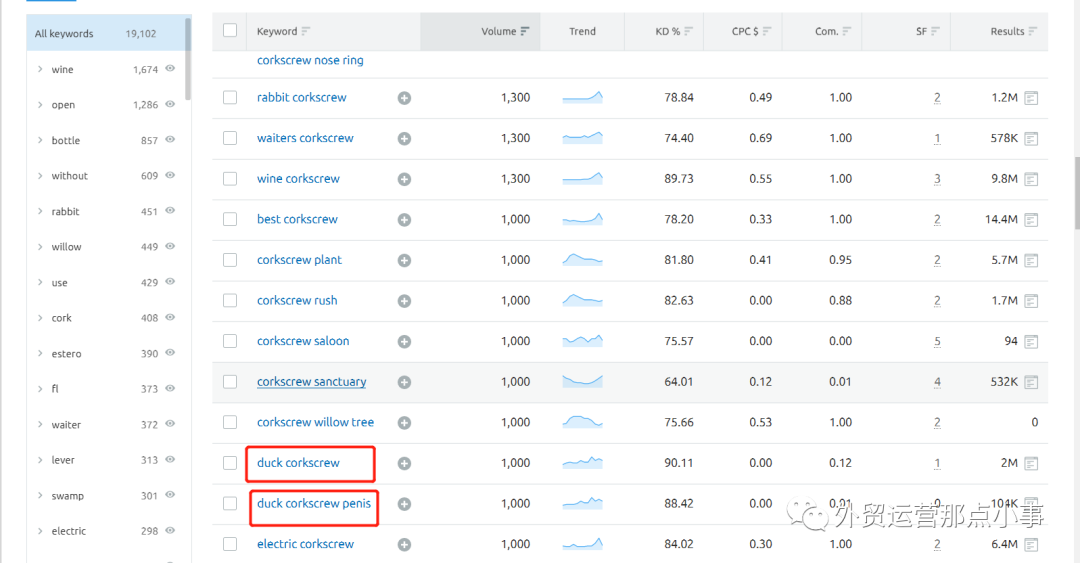
Task: Tick the checkbox for waiters corkscrew
Action: point(230,138)
